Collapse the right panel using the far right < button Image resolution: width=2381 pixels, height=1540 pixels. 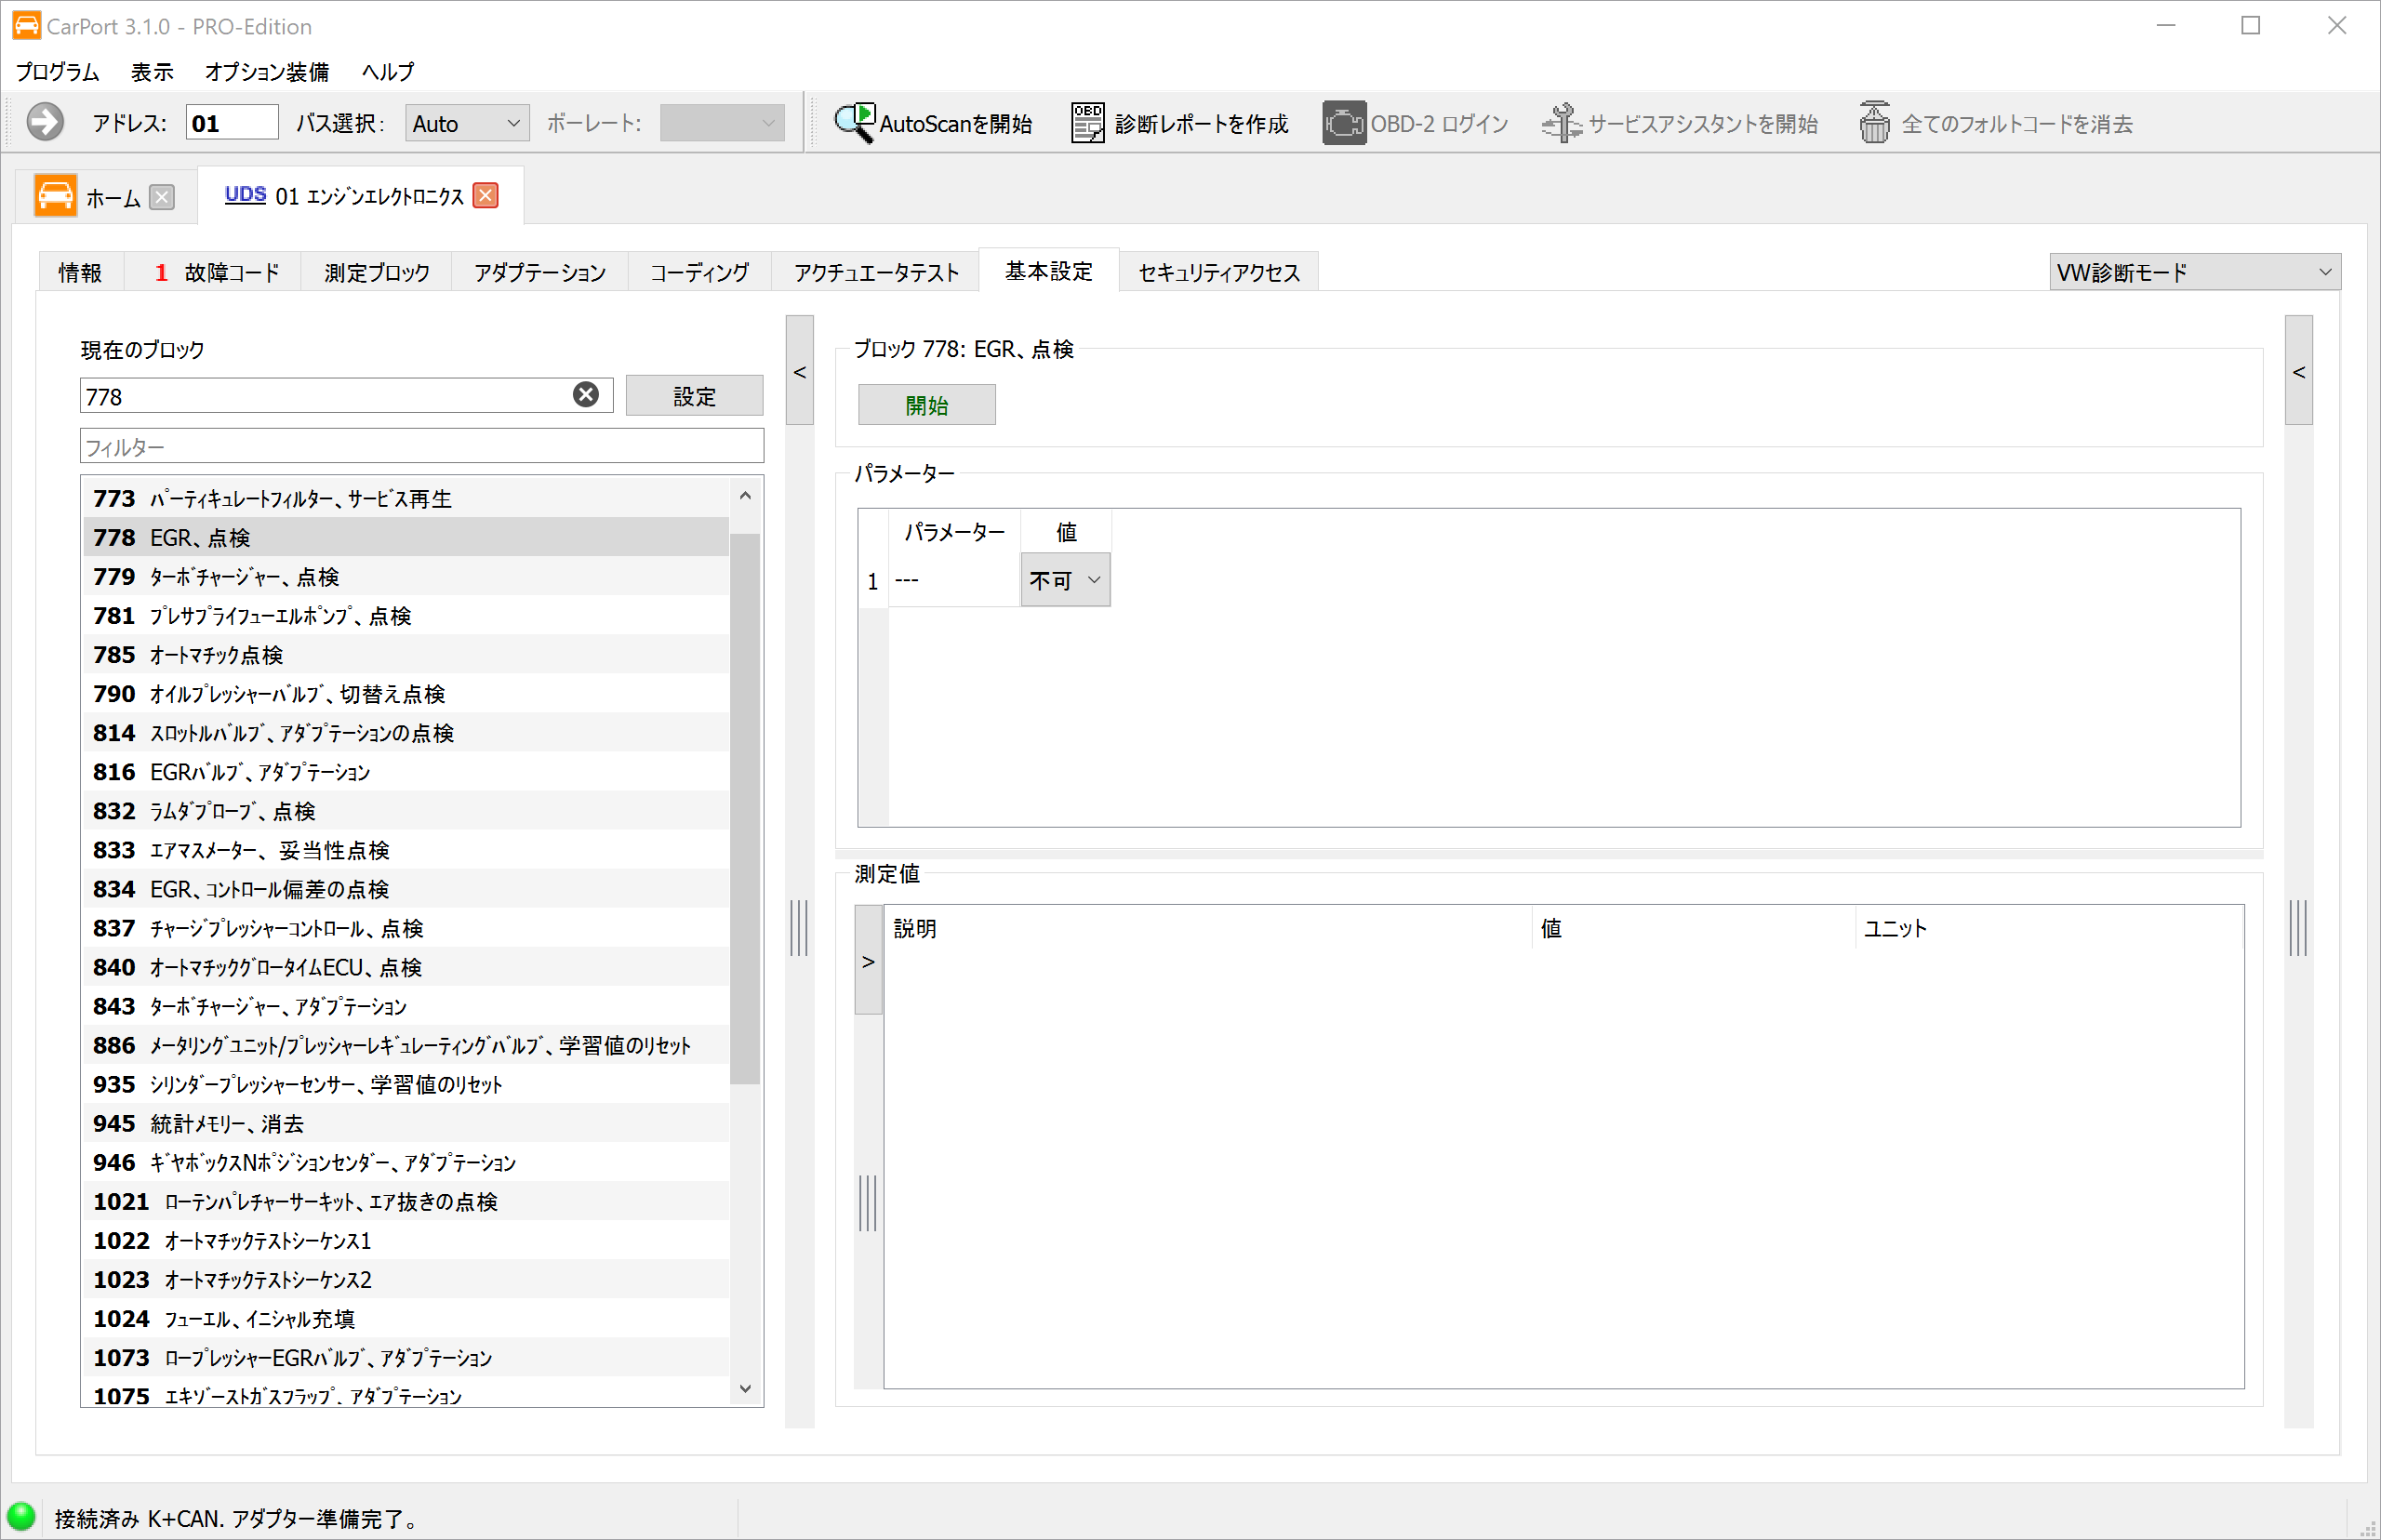(2298, 371)
